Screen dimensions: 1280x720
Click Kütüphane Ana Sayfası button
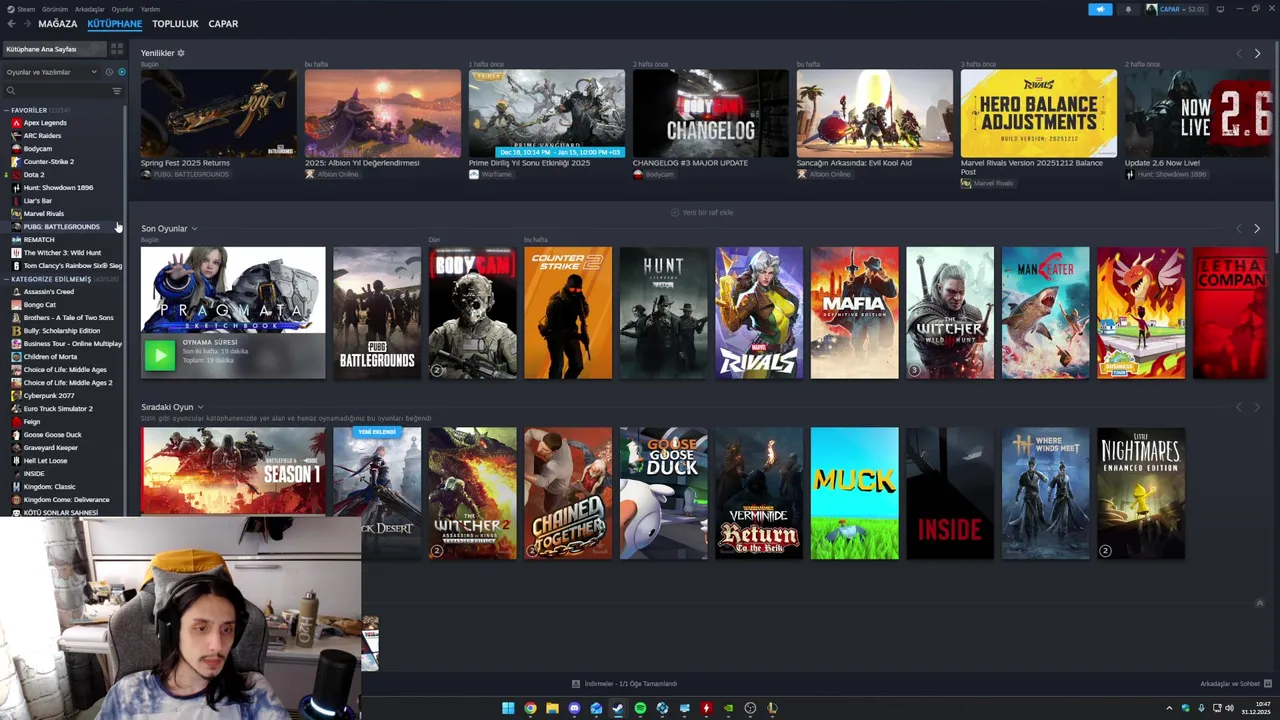coord(54,49)
